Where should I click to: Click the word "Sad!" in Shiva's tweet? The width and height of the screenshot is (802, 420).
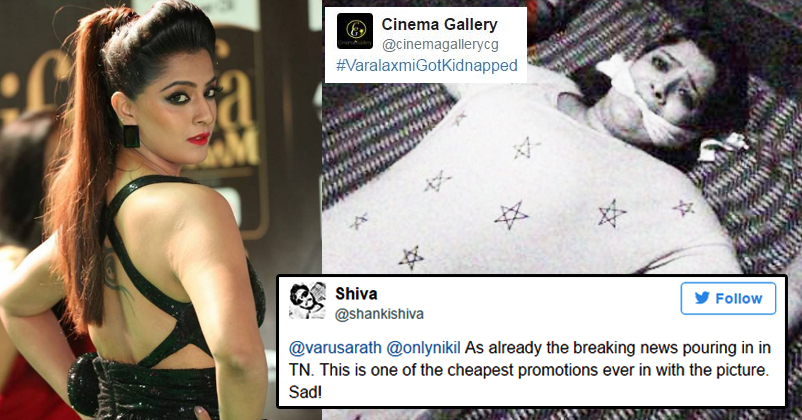click(305, 392)
